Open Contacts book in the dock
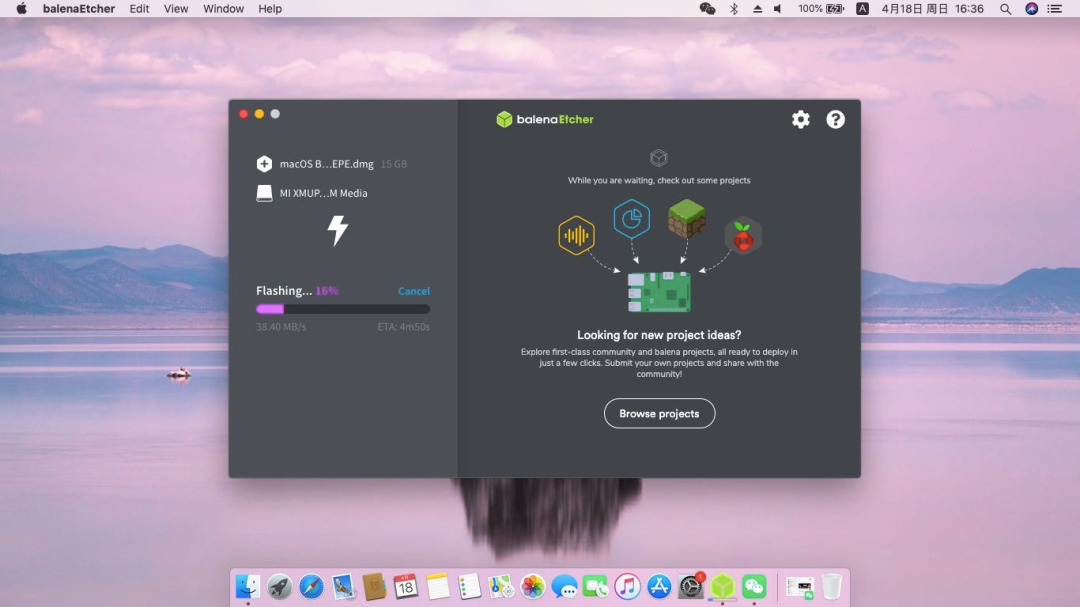Screen dimensions: 1080x607 [x=374, y=586]
